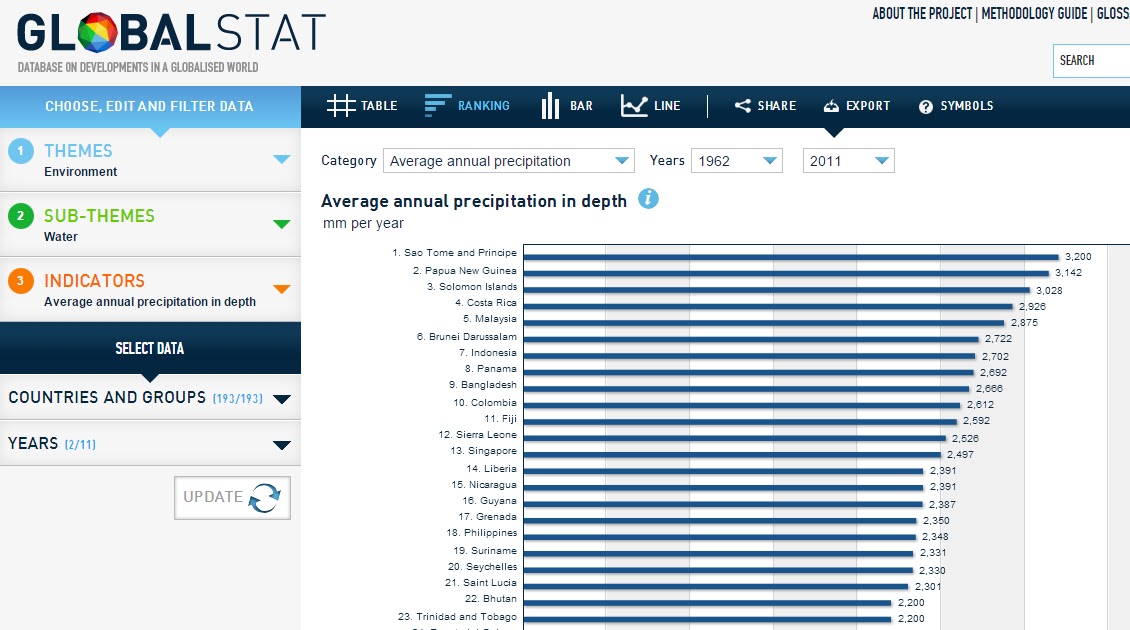Click the 3,200 value label

coord(1078,257)
